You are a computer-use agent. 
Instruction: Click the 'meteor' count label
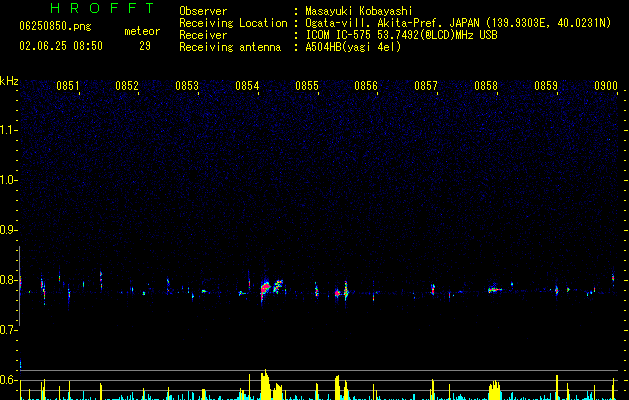click(142, 31)
